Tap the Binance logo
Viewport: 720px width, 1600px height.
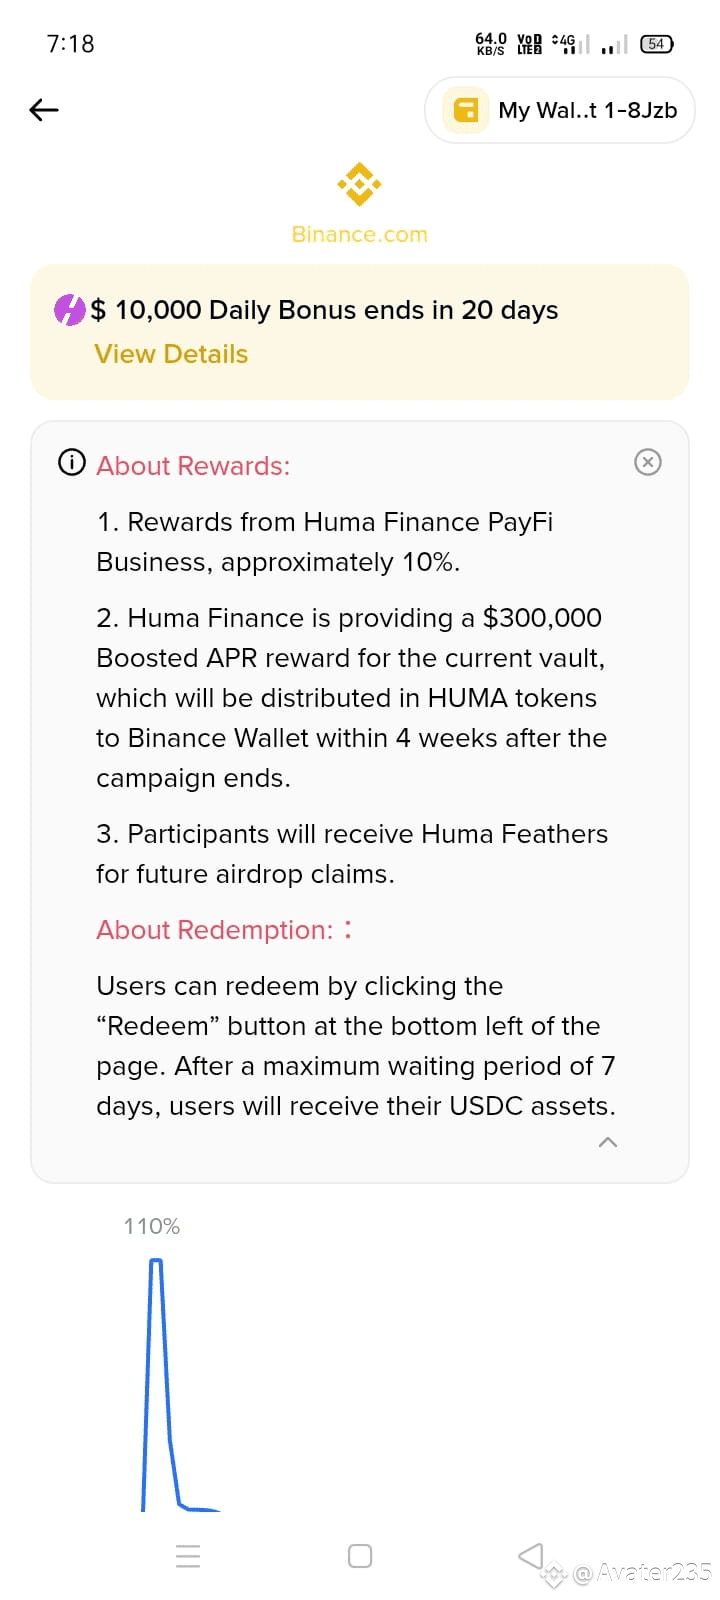point(360,184)
